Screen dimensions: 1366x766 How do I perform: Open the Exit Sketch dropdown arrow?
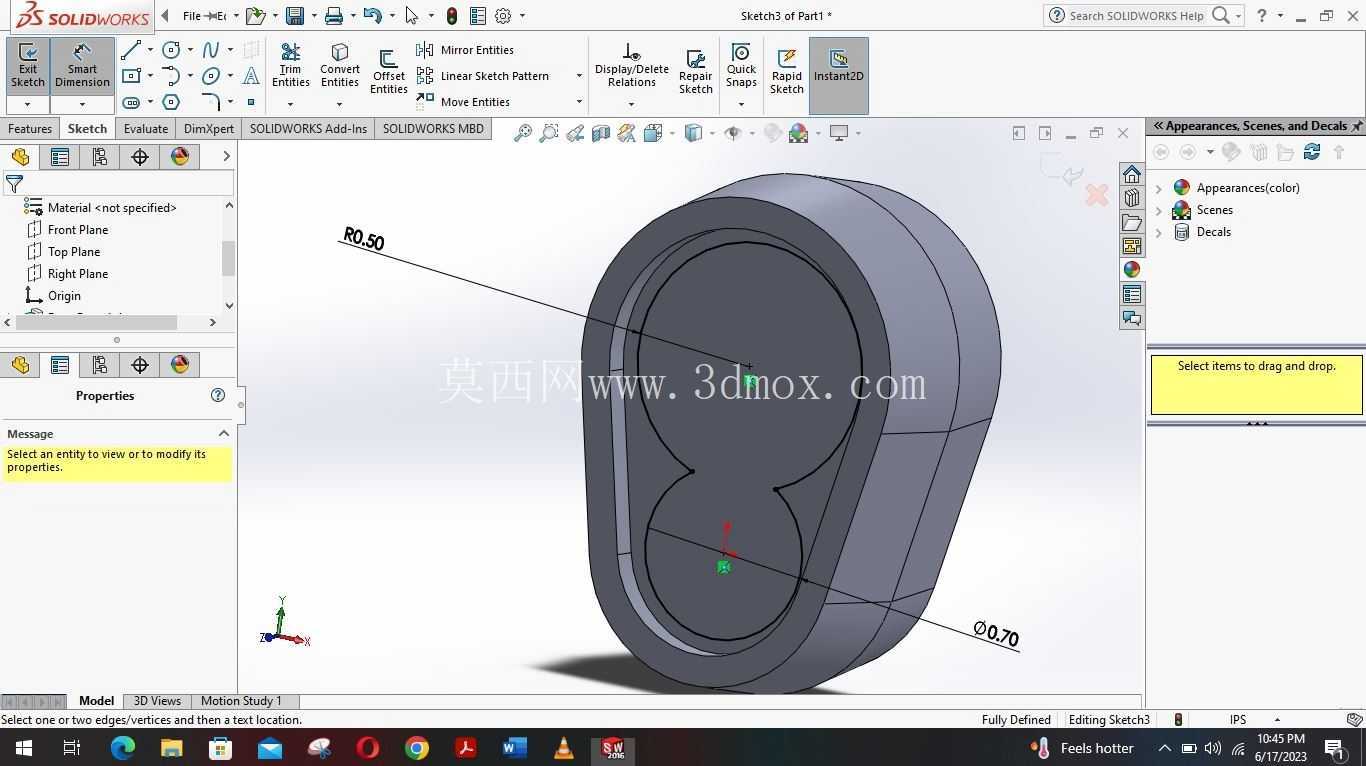coord(27,104)
